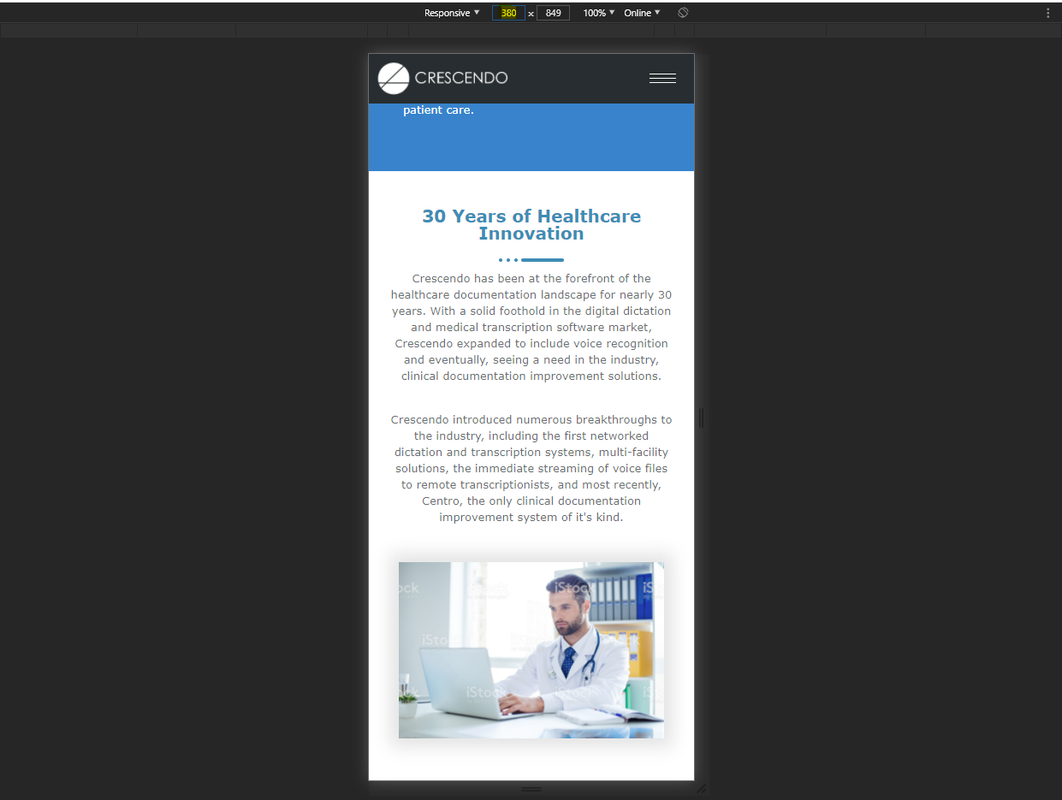
Task: Open the 100% zoom dropdown
Action: click(599, 12)
